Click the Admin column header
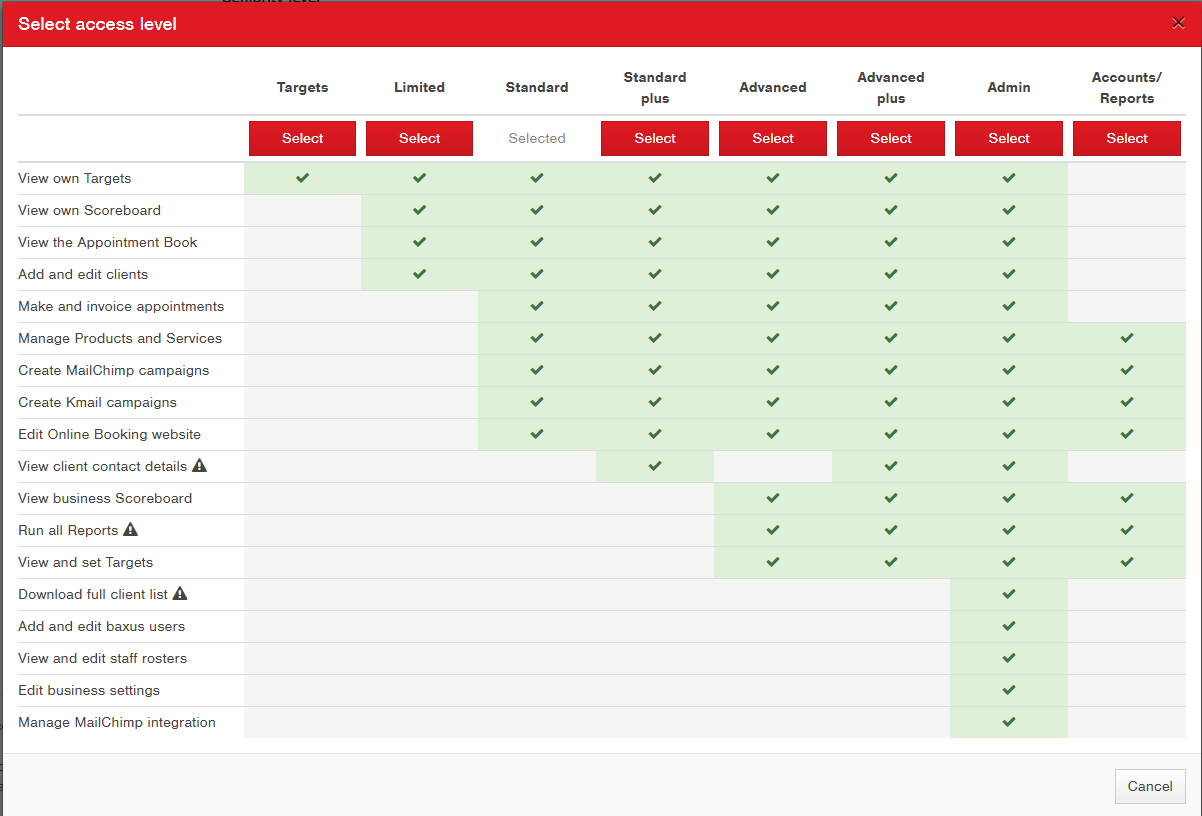This screenshot has height=816, width=1202. point(1009,88)
